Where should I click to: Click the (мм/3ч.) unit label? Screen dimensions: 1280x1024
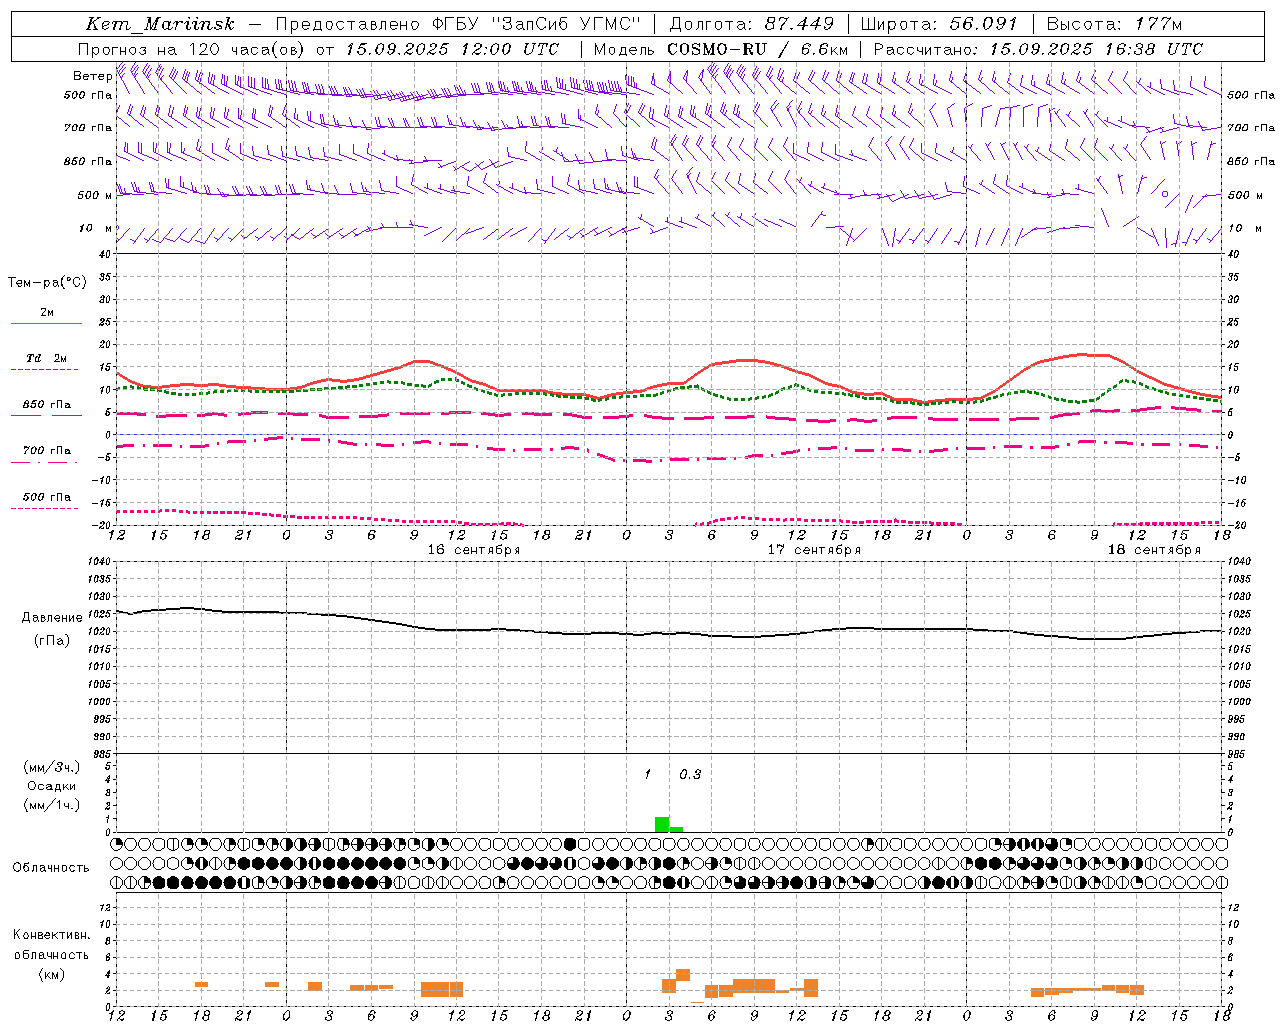52,767
